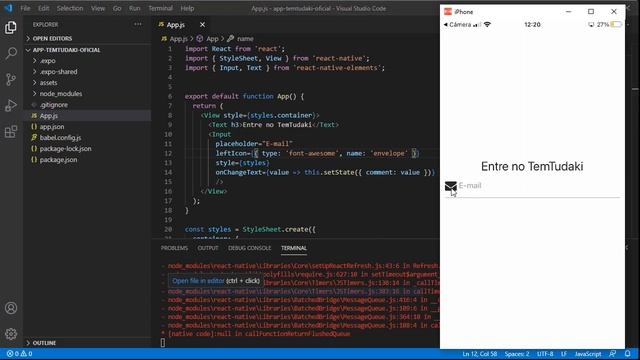The height and width of the screenshot is (360, 640).
Task: Place cursor on line 12 leftIcon code
Action: [317, 153]
